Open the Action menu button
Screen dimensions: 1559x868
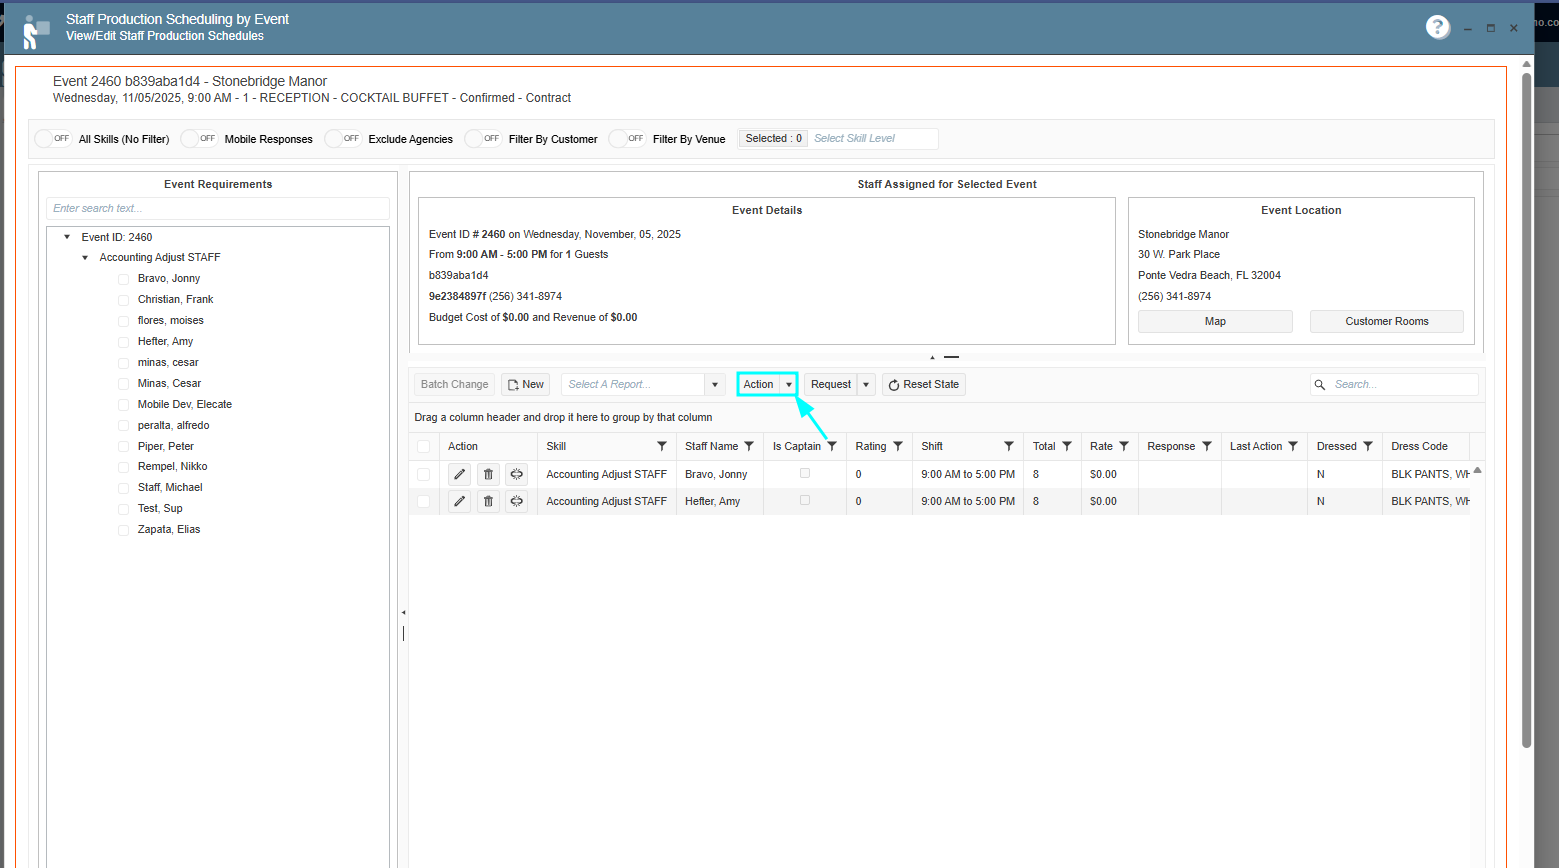pos(759,384)
